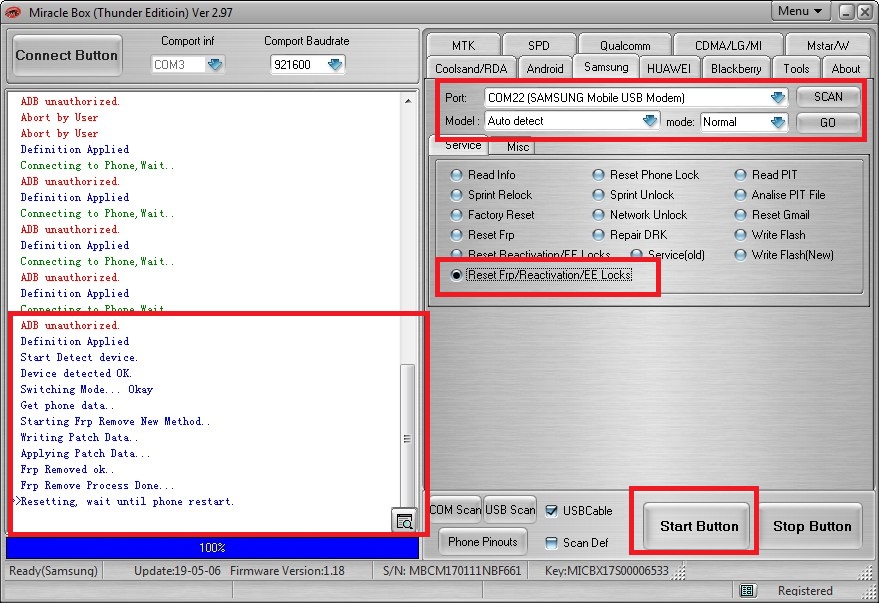Click the 100% progress bar

[x=212, y=548]
